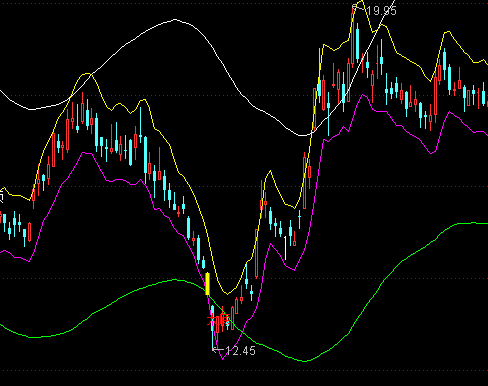The width and height of the screenshot is (488, 386).
Task: Click the lowest red dotted gridline
Action: pyautogui.click(x=244, y=370)
